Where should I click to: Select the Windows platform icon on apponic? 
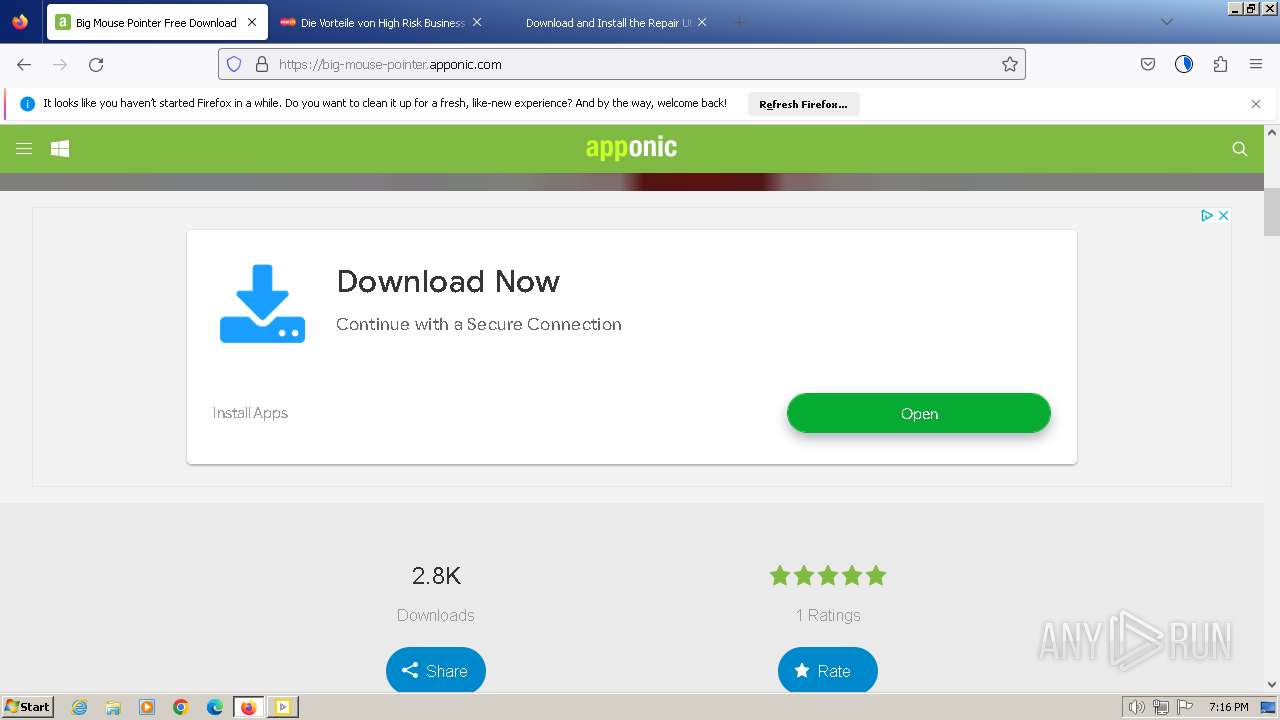pyautogui.click(x=60, y=148)
